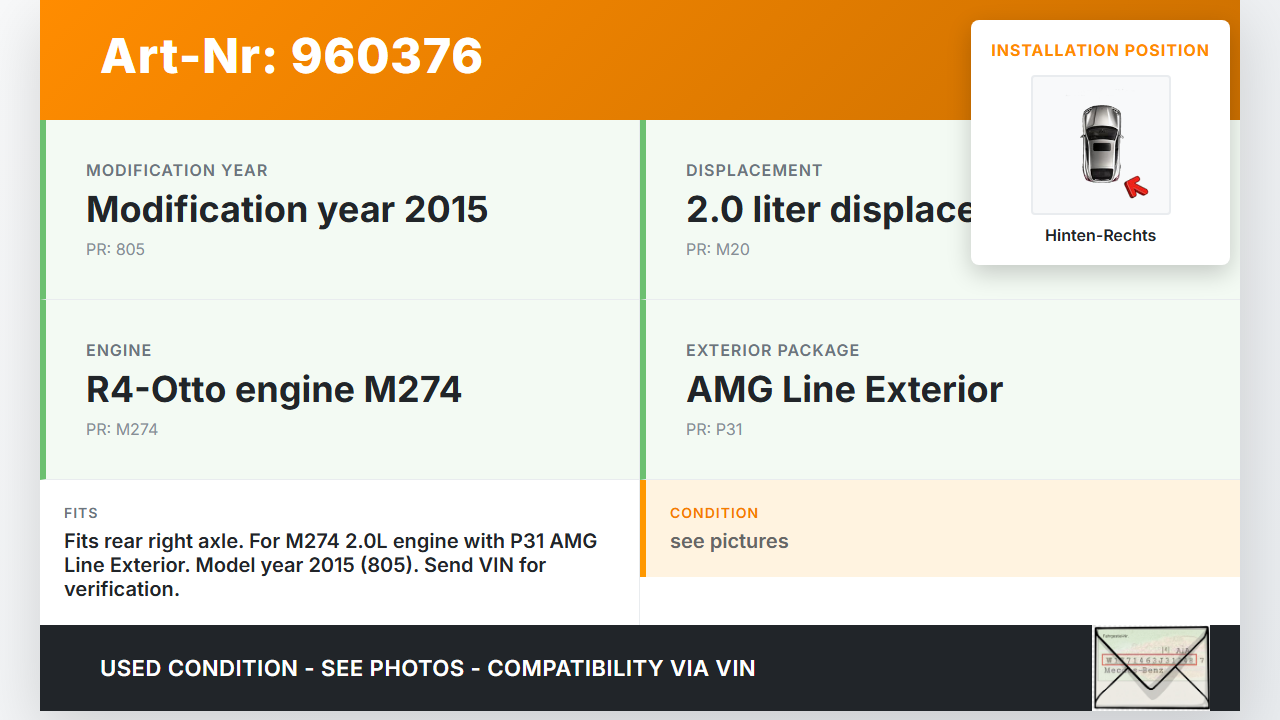Click the VIN envelope icon in footer

[1150, 667]
